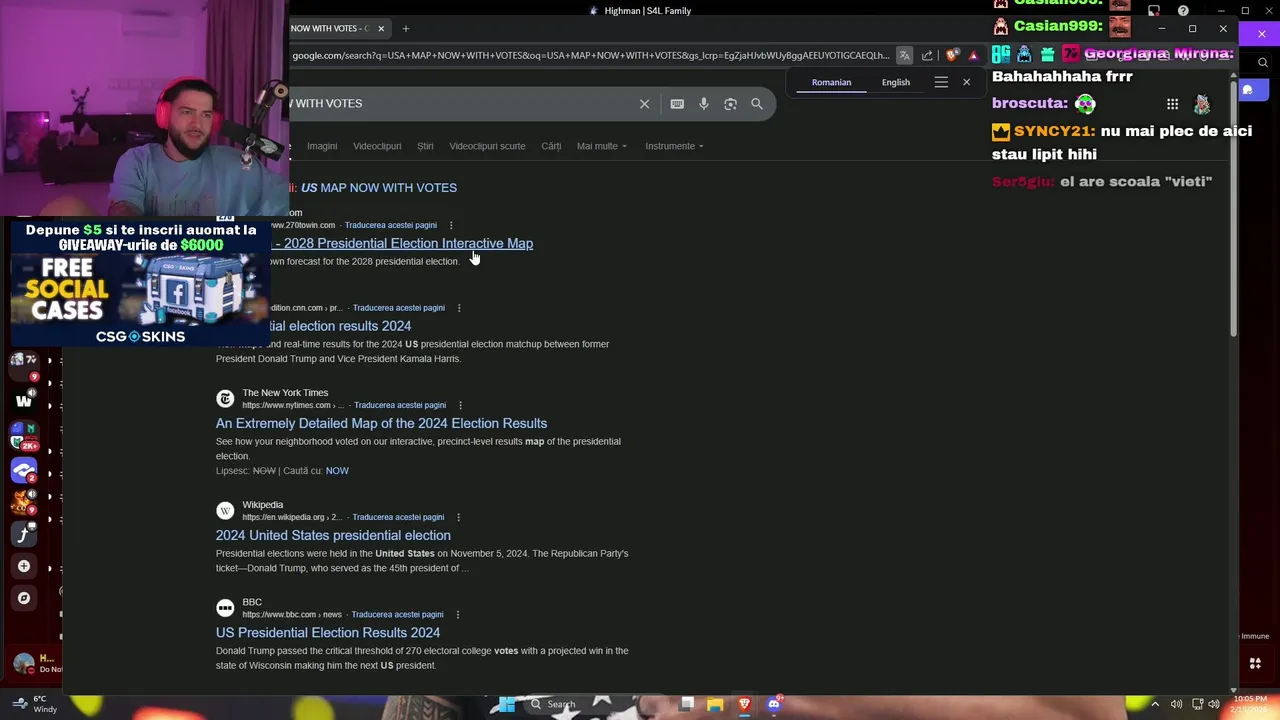Open the Discord server with W logo
The height and width of the screenshot is (720, 1280).
point(24,401)
